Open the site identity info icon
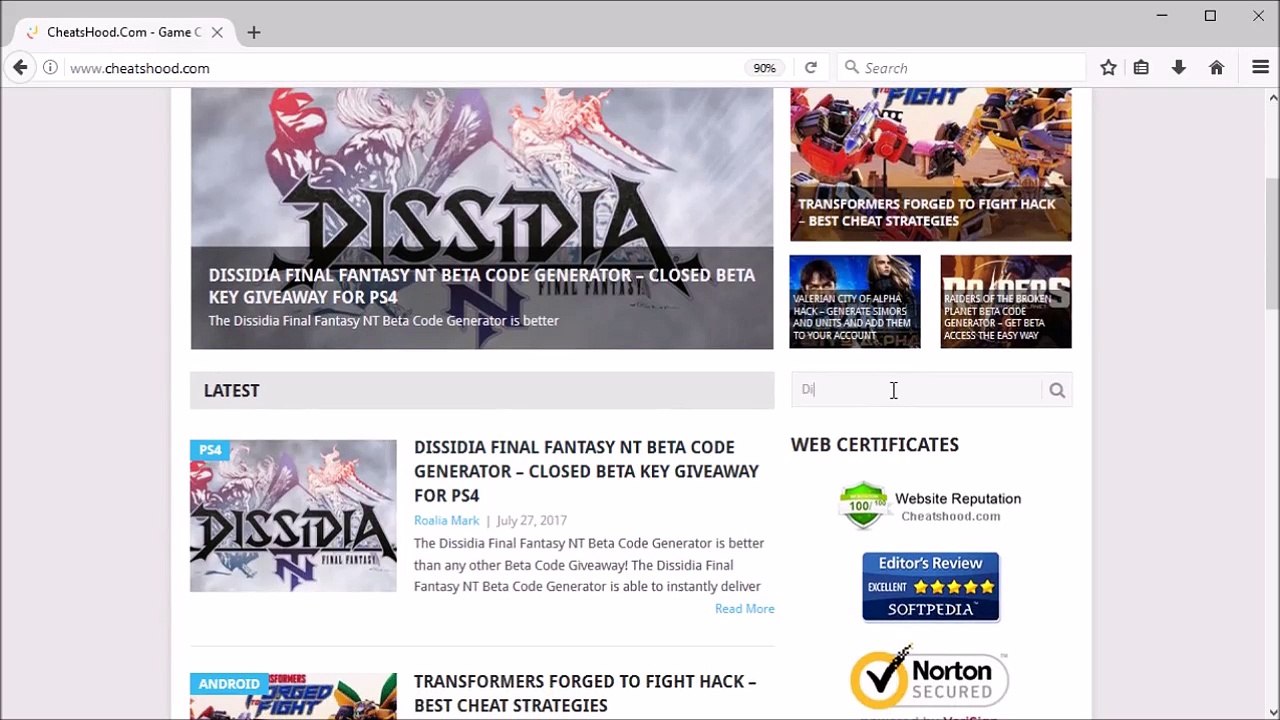This screenshot has width=1280, height=720. tap(50, 68)
